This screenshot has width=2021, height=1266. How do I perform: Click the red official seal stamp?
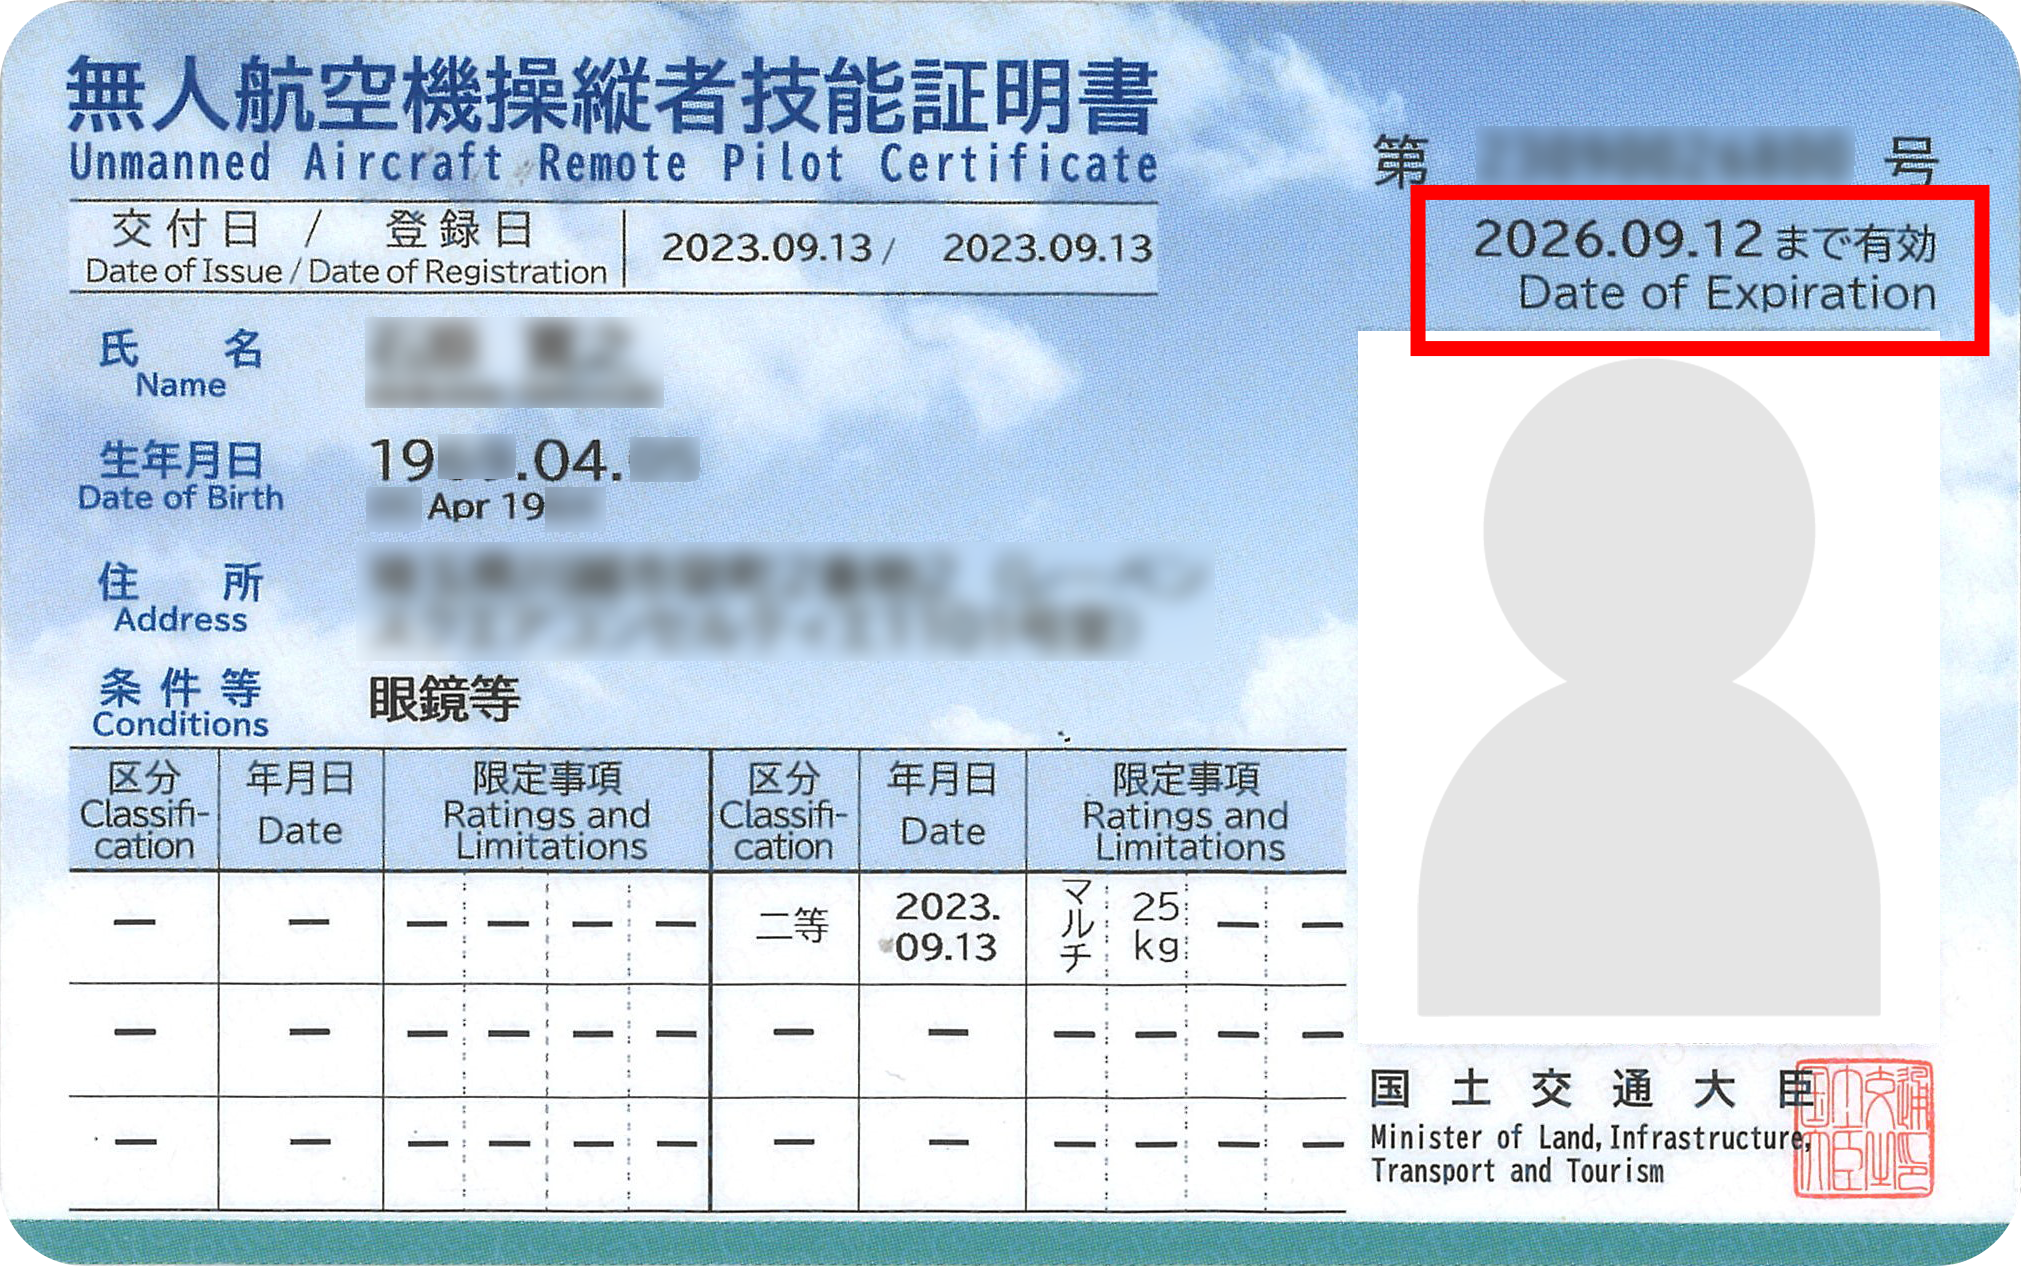coord(1863,1129)
